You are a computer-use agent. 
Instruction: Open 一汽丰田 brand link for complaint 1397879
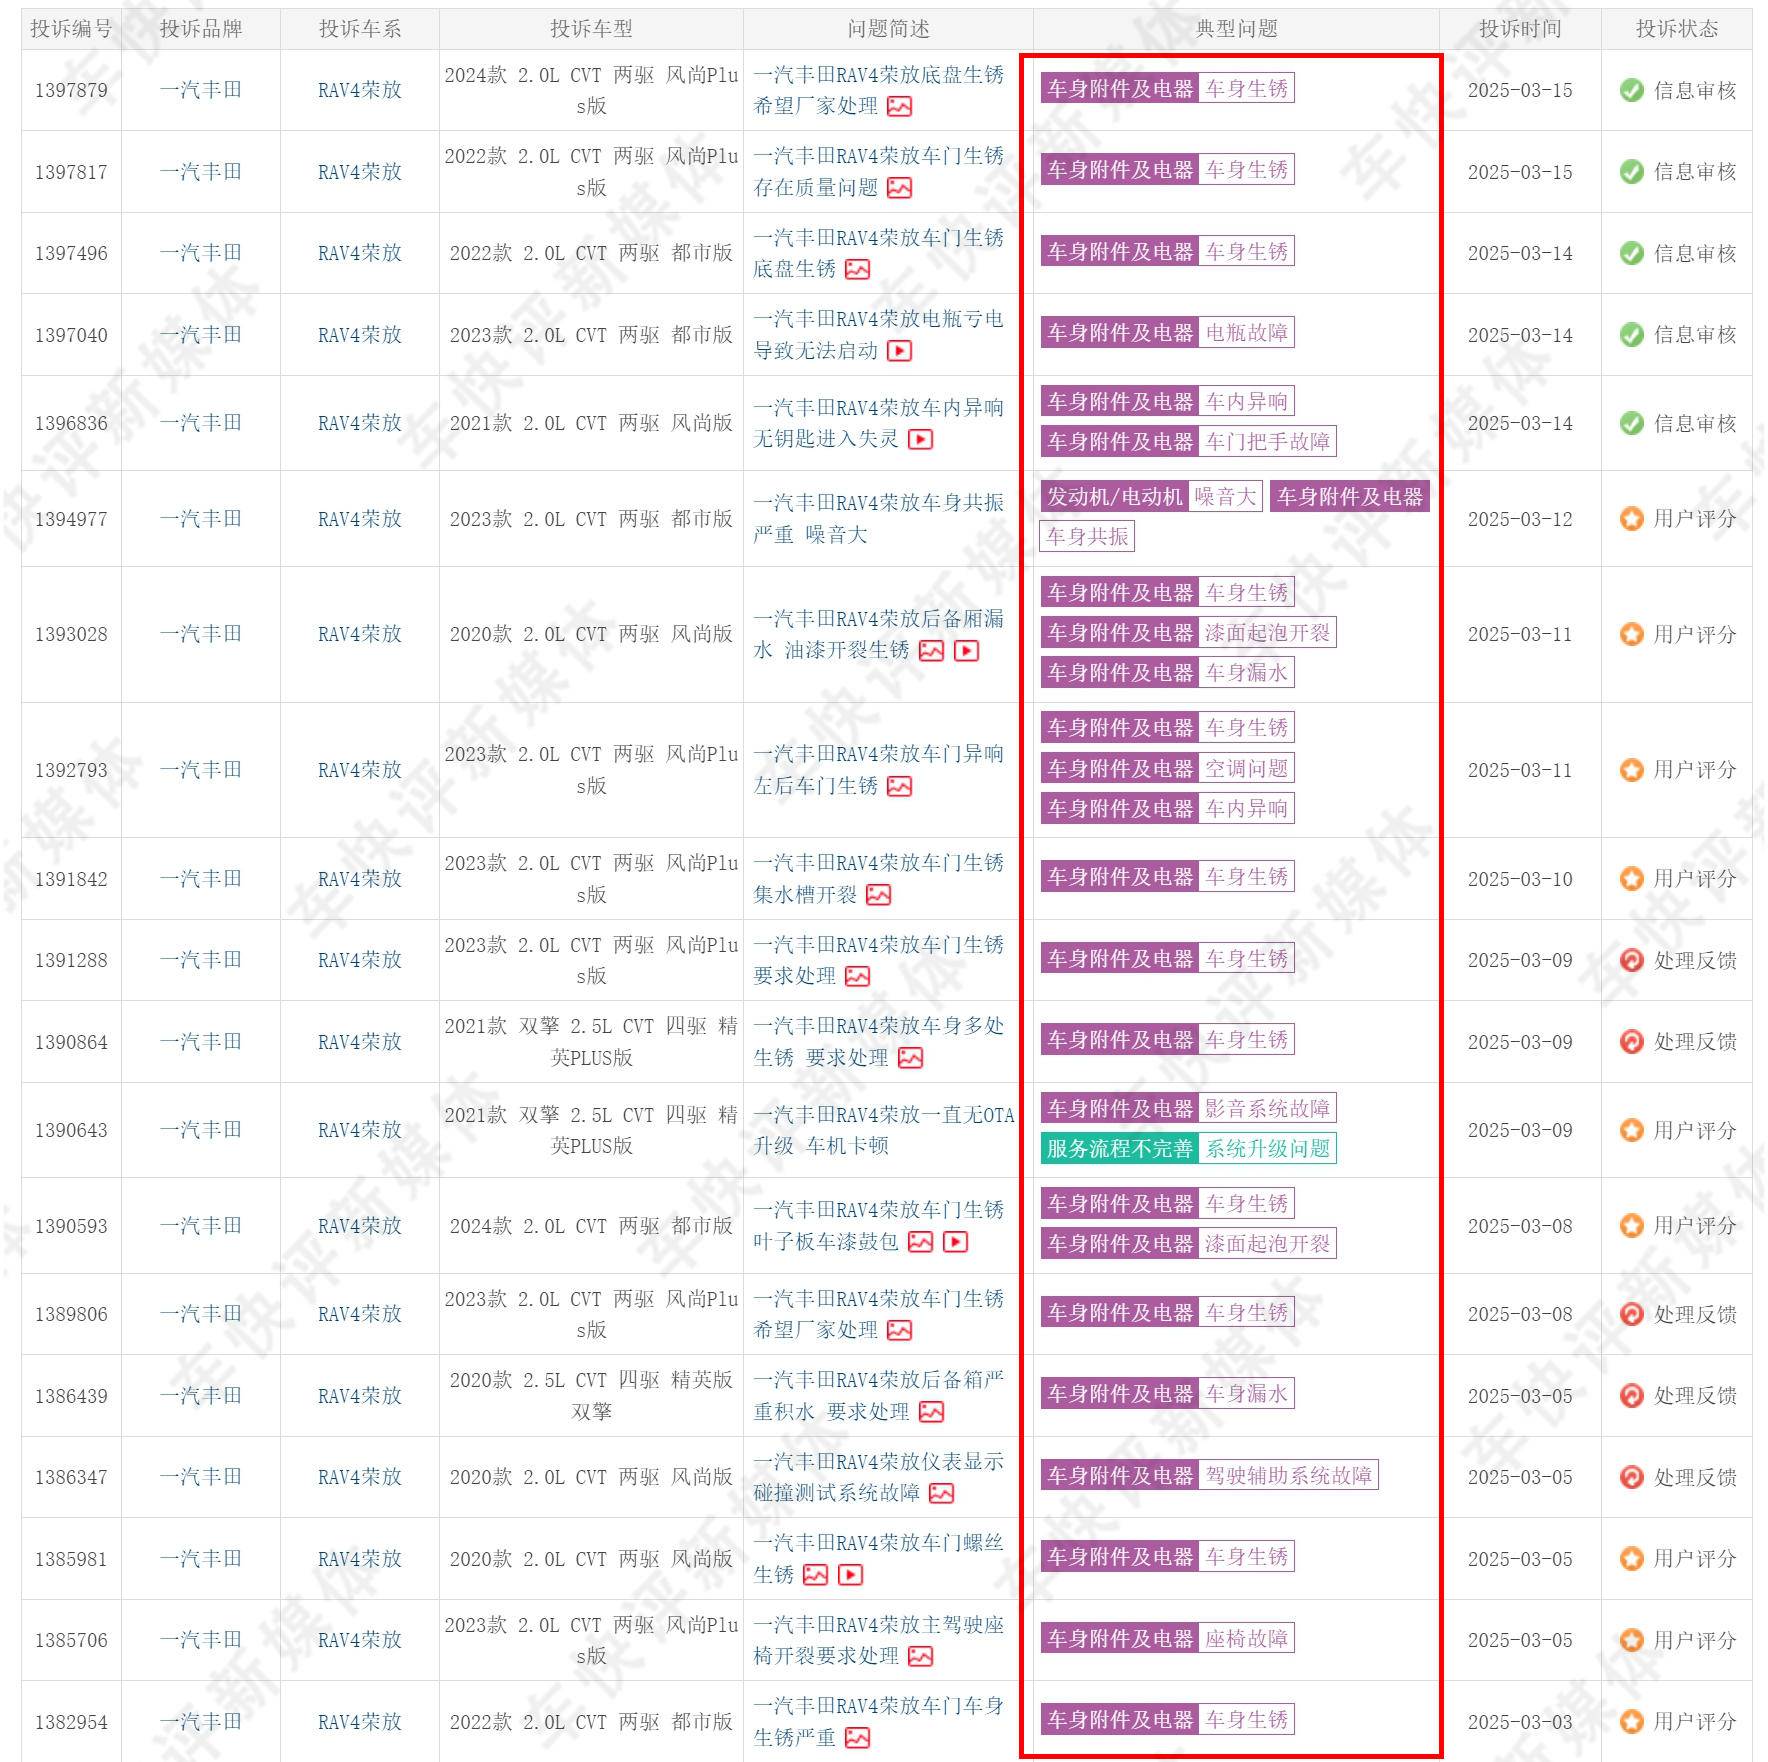tap(201, 90)
